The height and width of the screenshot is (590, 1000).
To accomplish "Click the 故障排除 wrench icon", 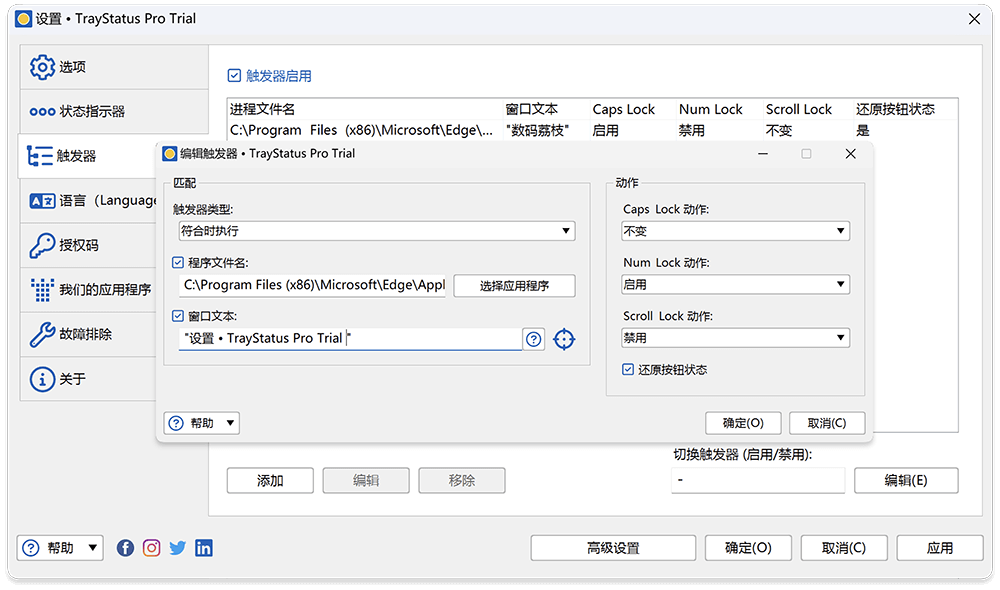I will click(x=40, y=333).
